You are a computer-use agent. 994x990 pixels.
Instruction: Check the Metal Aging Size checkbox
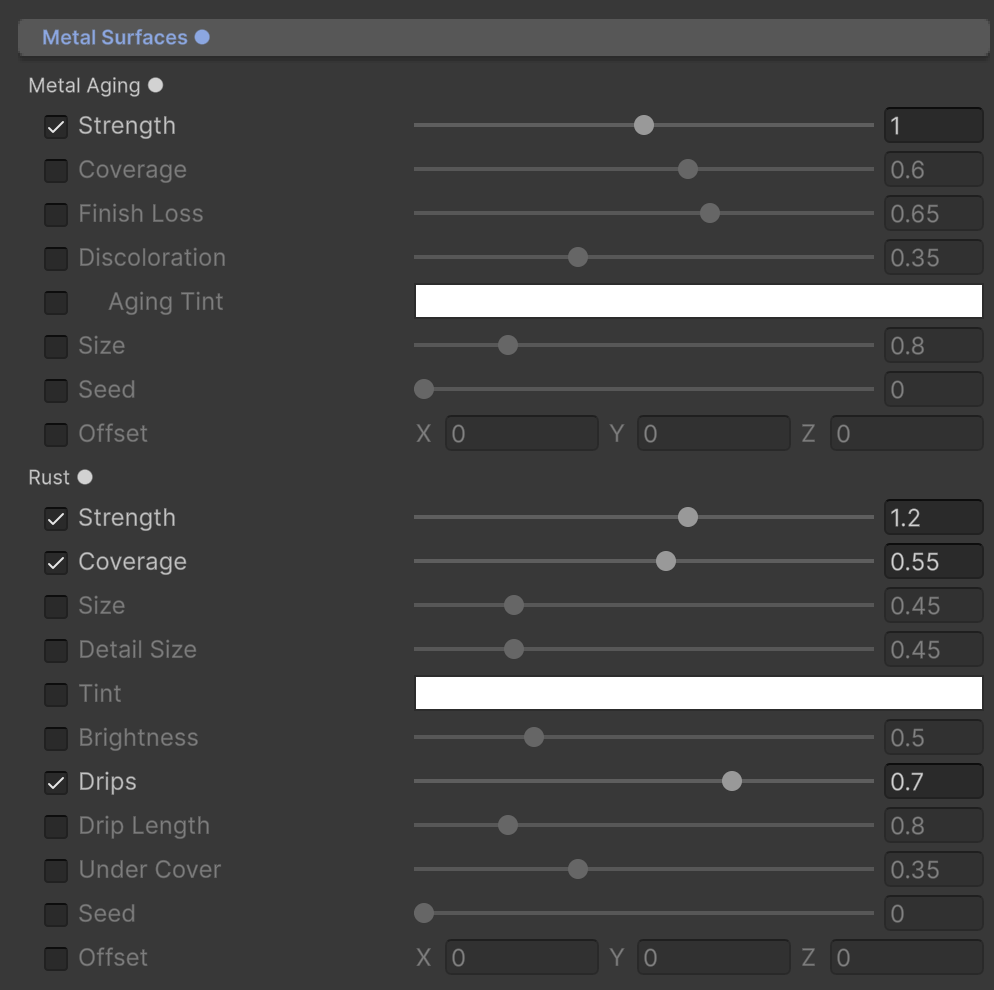coord(56,346)
